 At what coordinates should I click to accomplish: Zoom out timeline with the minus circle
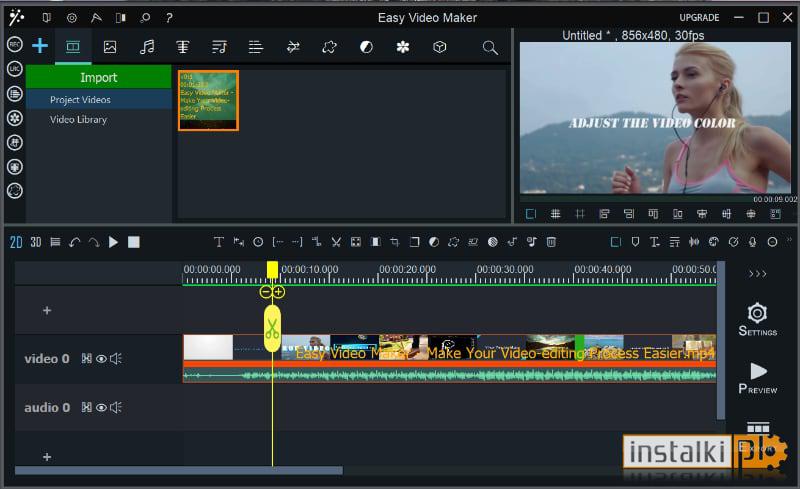tap(266, 292)
